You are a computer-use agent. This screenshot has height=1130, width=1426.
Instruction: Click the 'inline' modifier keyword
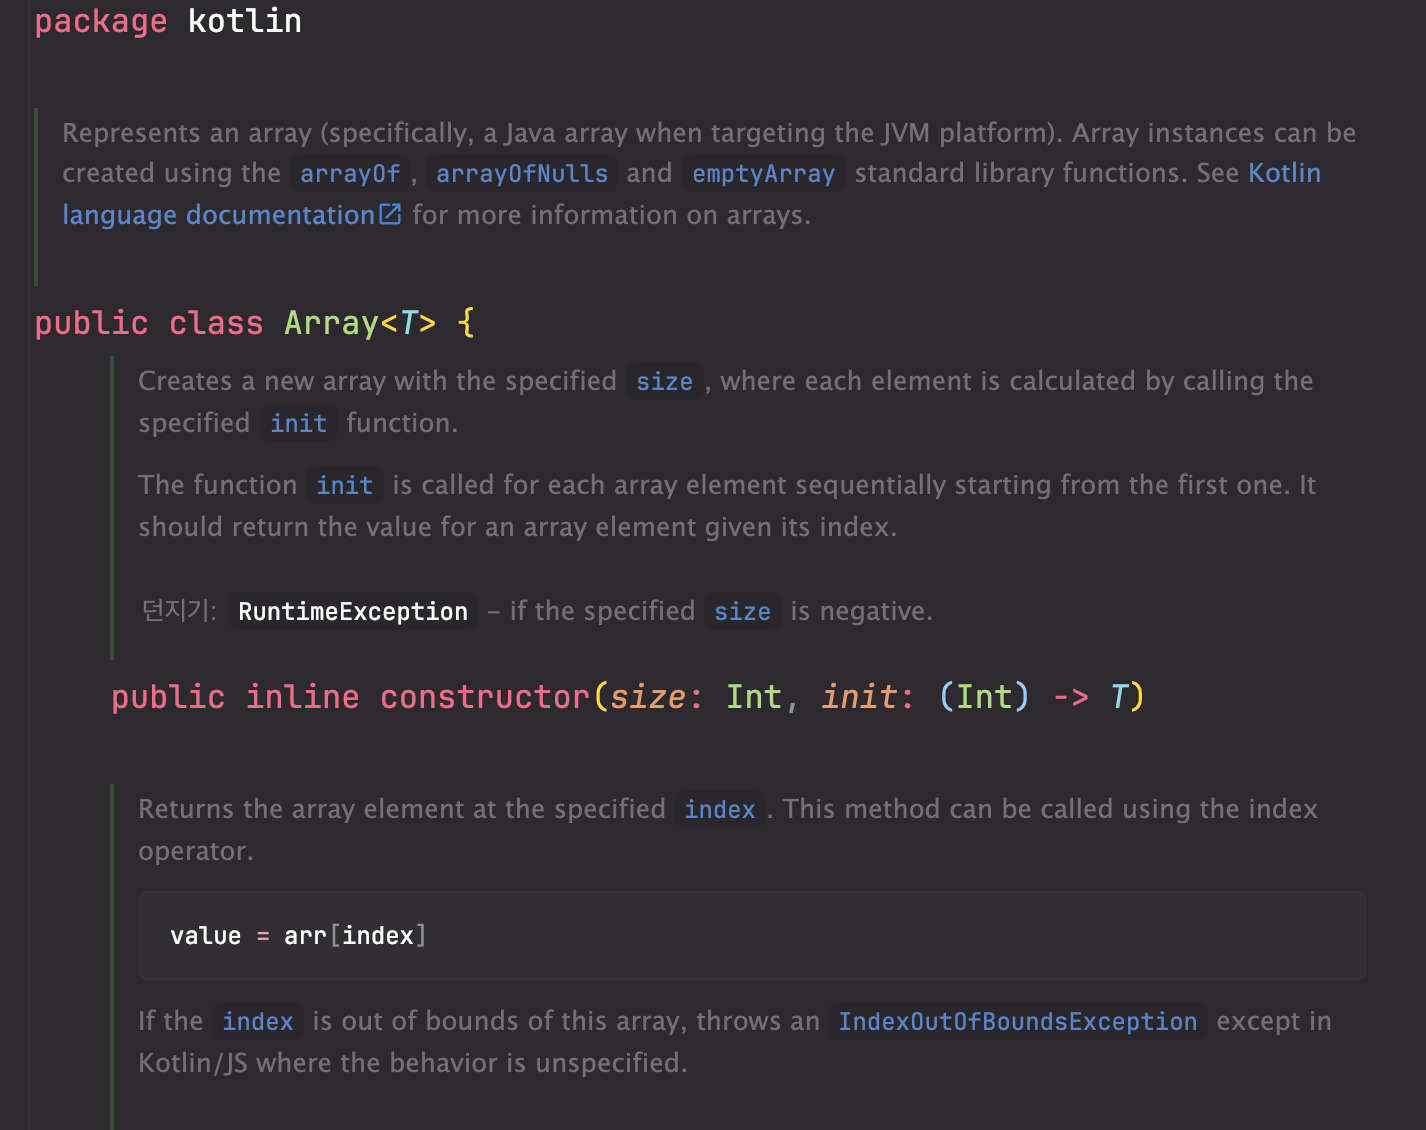303,696
